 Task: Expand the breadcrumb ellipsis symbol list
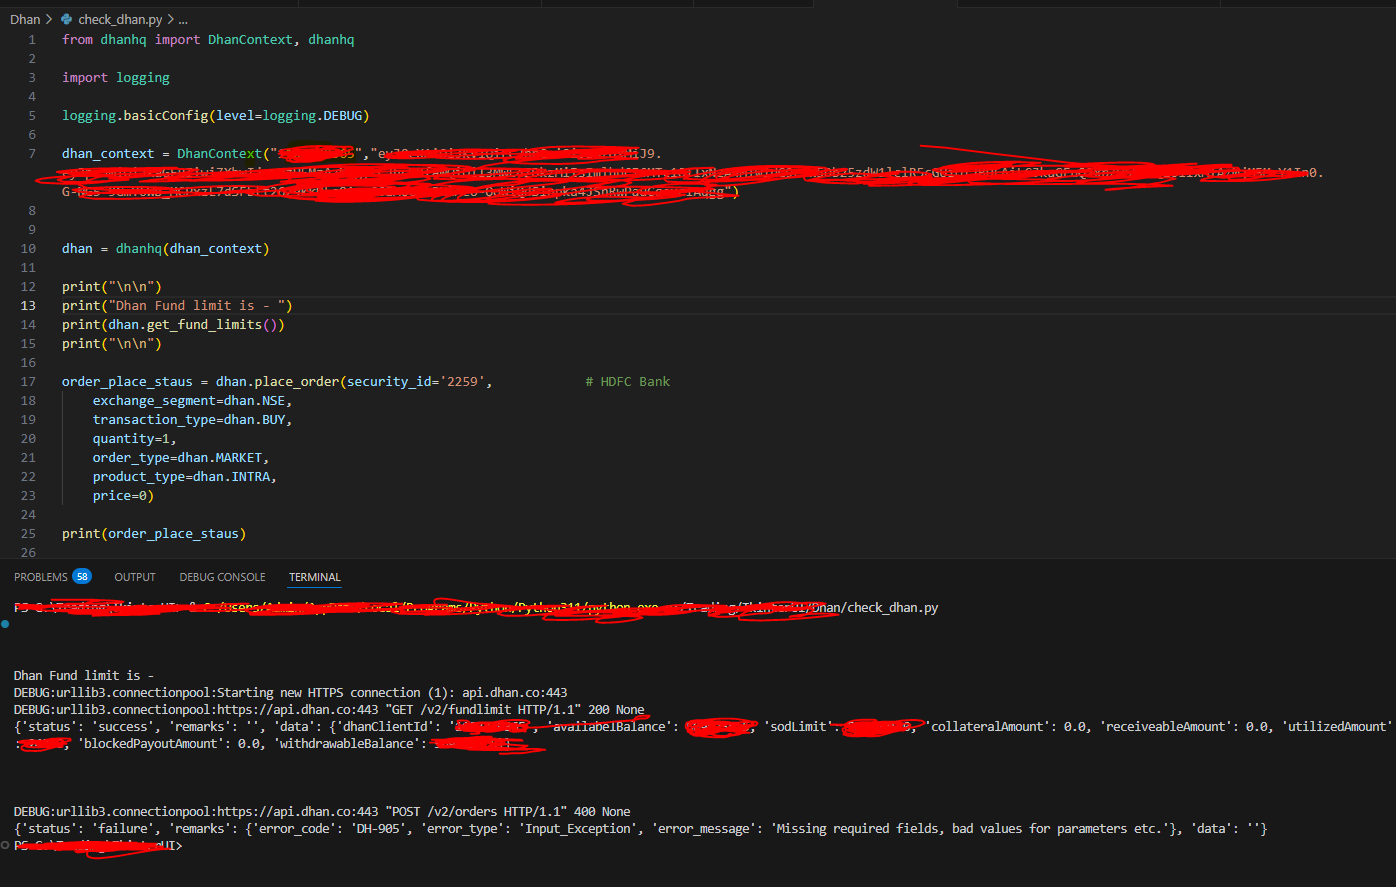(182, 19)
